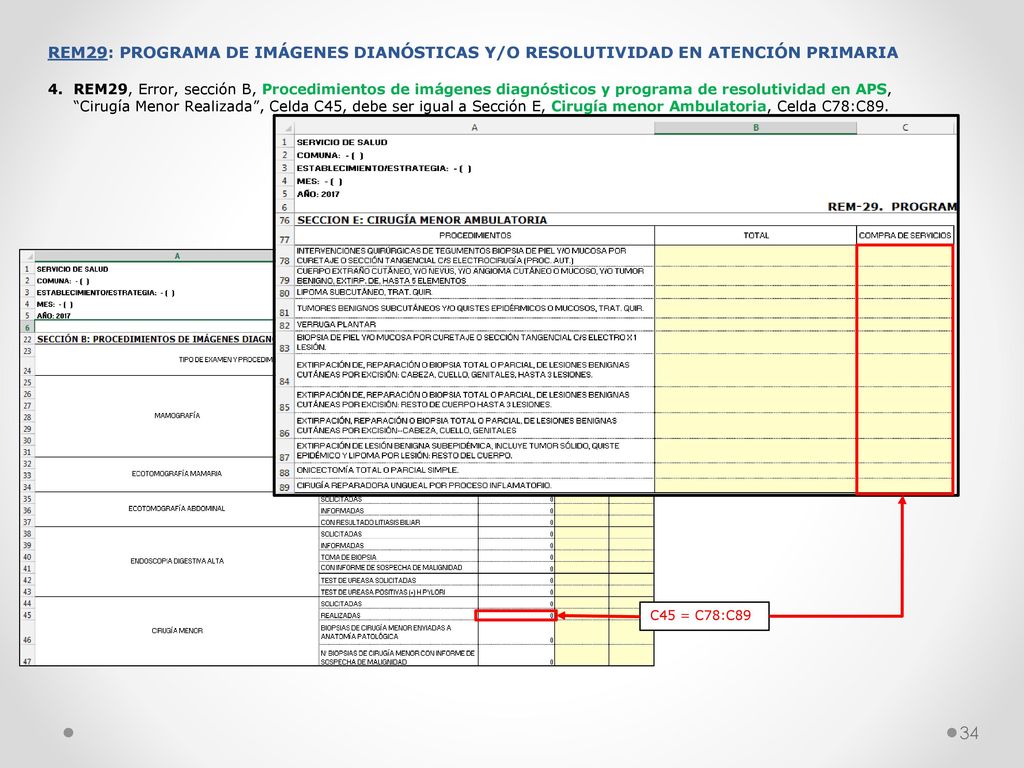Click the yellow TOTAL cell for Onicectomía row
The image size is (1024, 768).
click(756, 470)
